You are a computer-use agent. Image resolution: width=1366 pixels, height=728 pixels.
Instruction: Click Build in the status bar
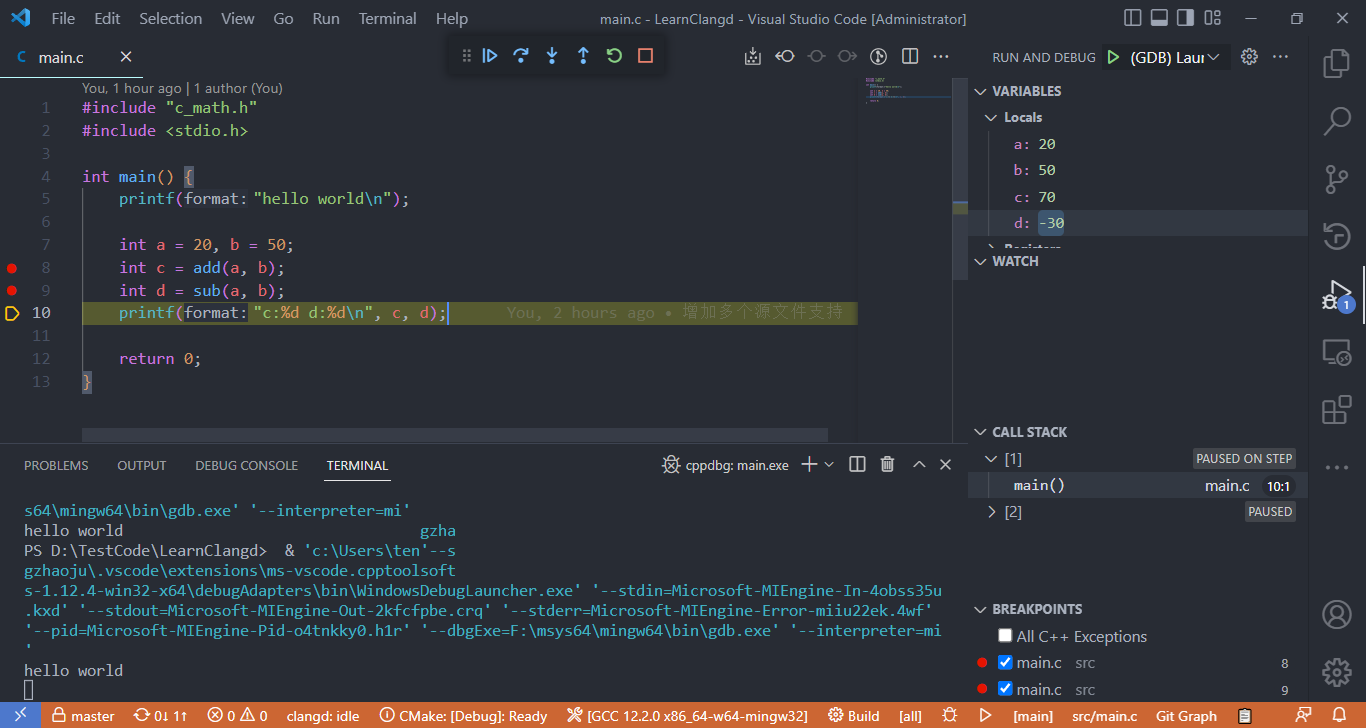[x=854, y=715]
